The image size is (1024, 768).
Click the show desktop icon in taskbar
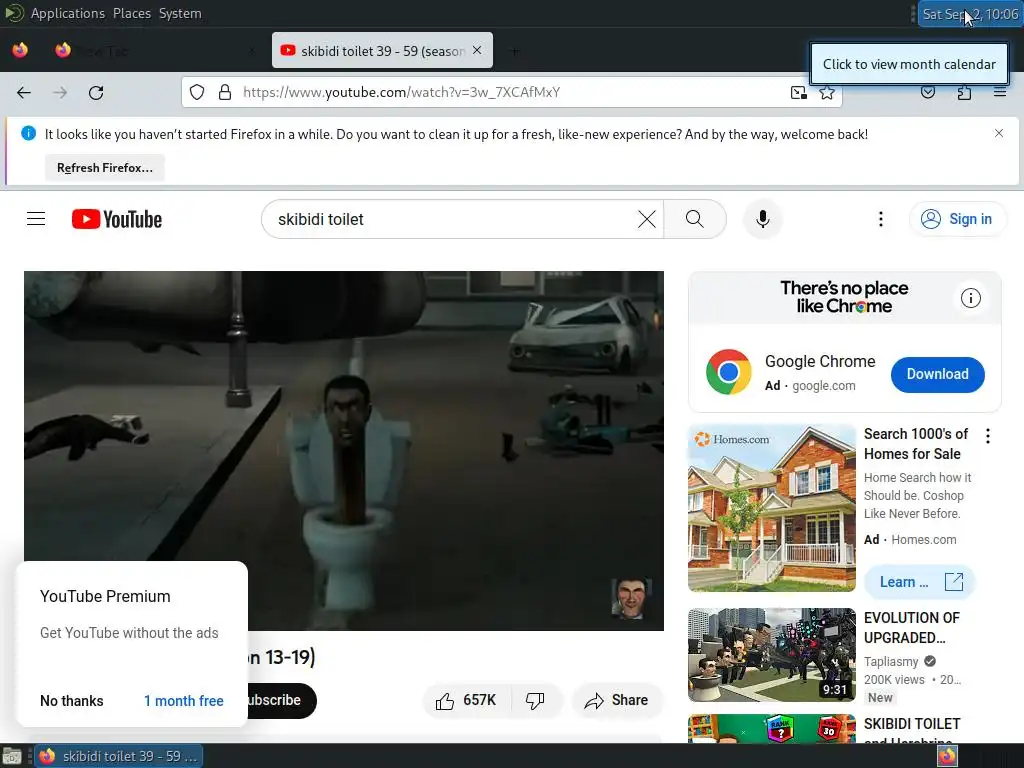pyautogui.click(x=12, y=756)
